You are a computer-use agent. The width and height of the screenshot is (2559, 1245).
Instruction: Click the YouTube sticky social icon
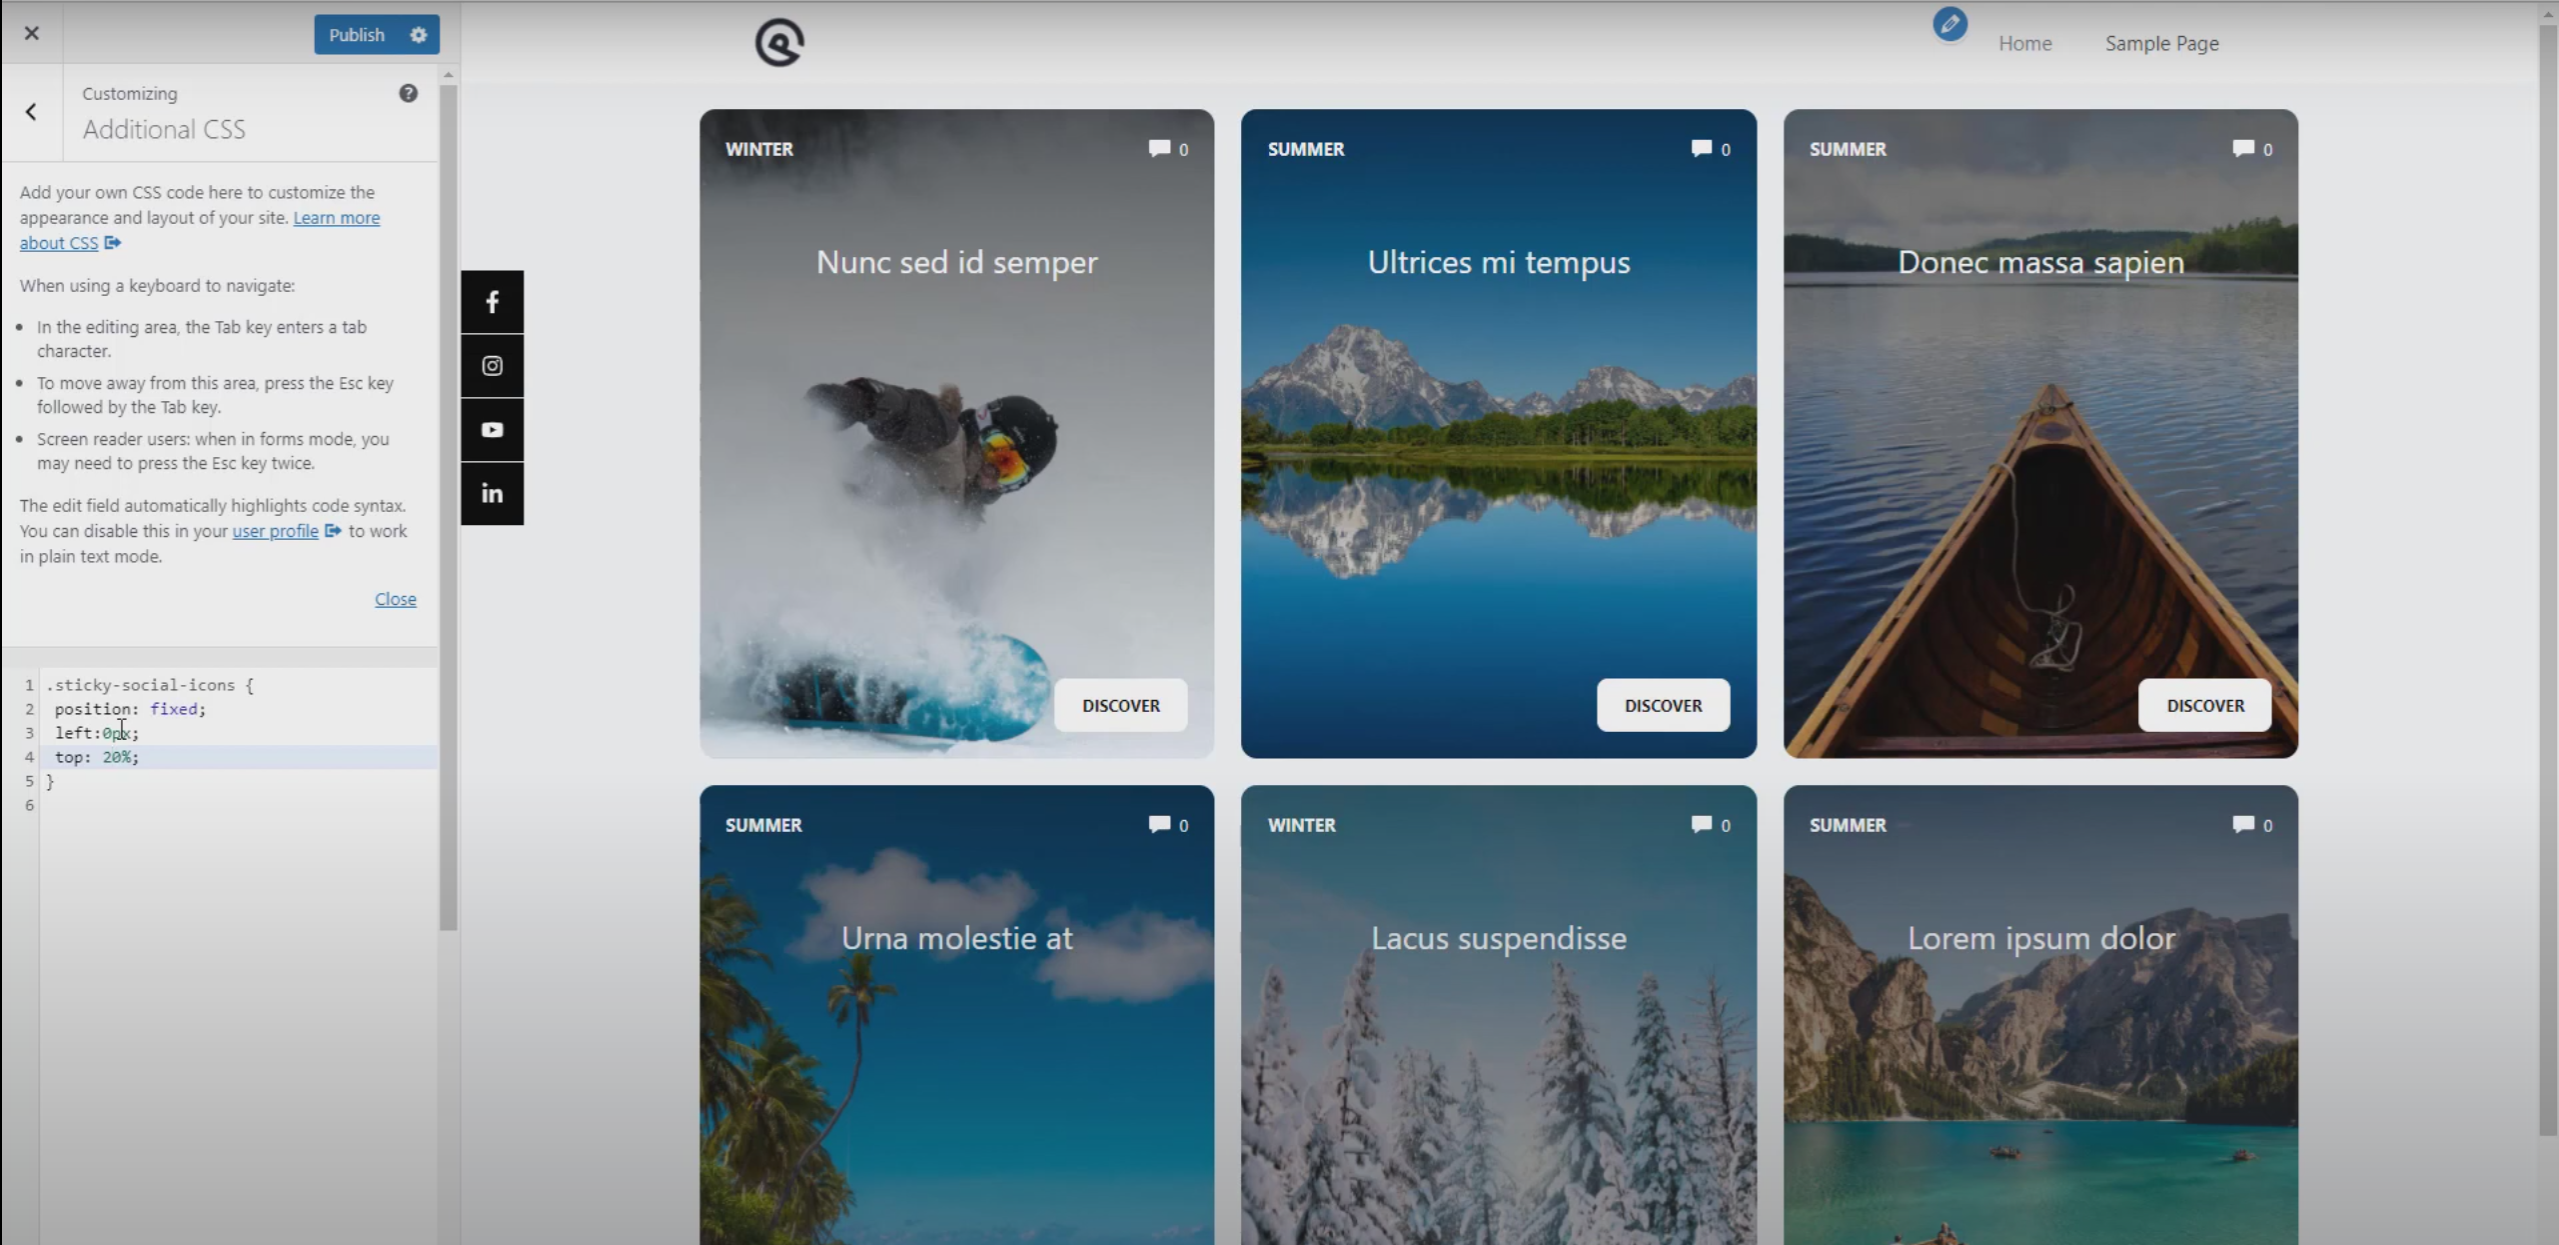tap(492, 430)
